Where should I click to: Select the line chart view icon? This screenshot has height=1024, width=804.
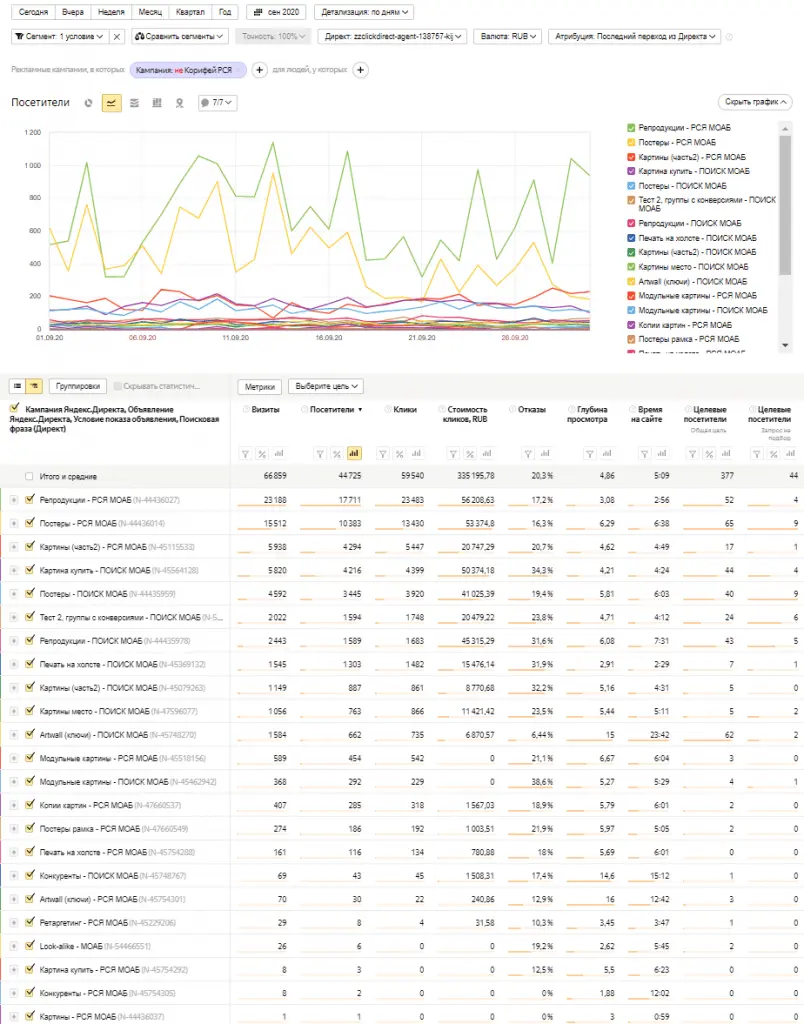click(112, 102)
